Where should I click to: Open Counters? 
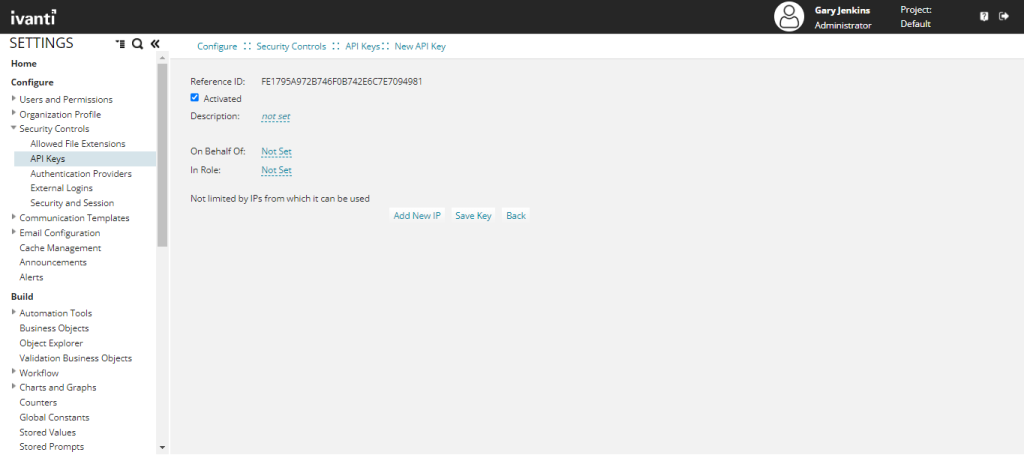tap(38, 402)
